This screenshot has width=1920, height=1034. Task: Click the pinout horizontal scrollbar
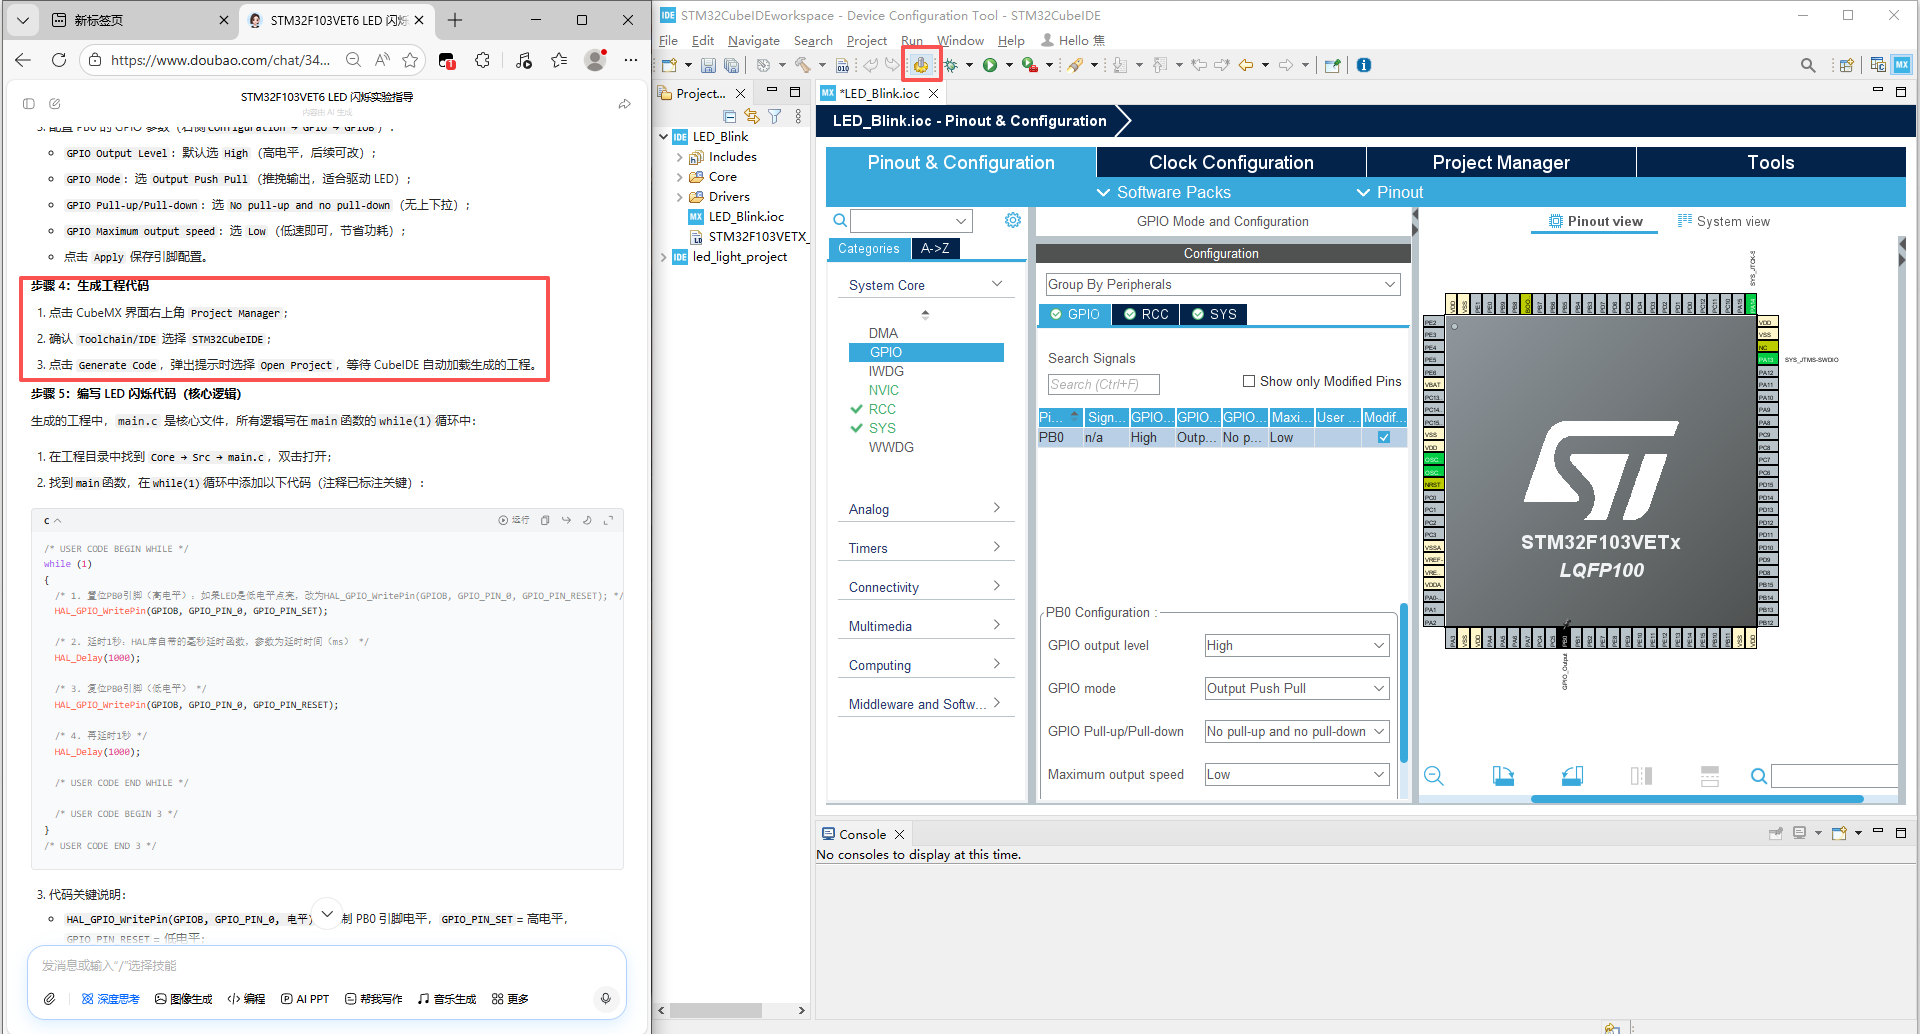click(x=1696, y=799)
